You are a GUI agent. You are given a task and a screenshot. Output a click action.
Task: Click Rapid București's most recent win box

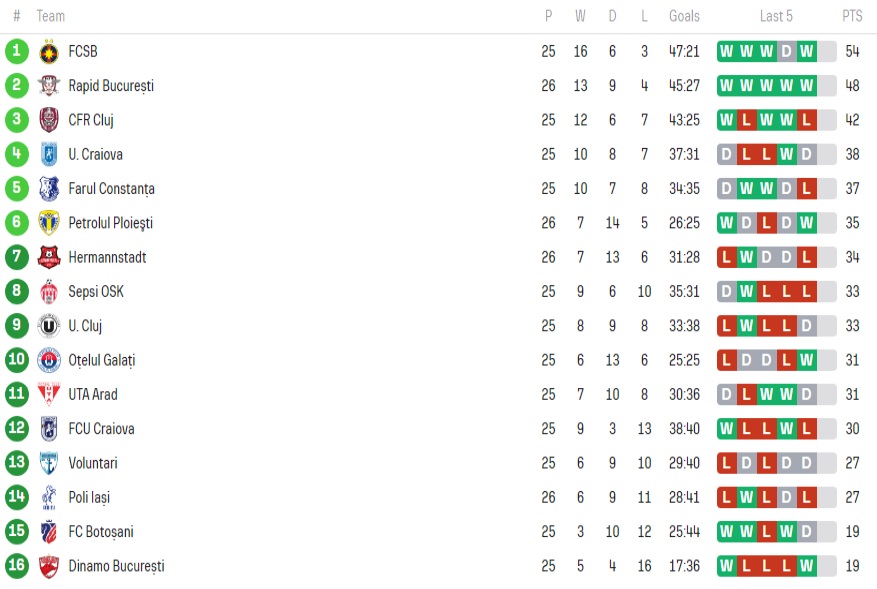tap(806, 86)
